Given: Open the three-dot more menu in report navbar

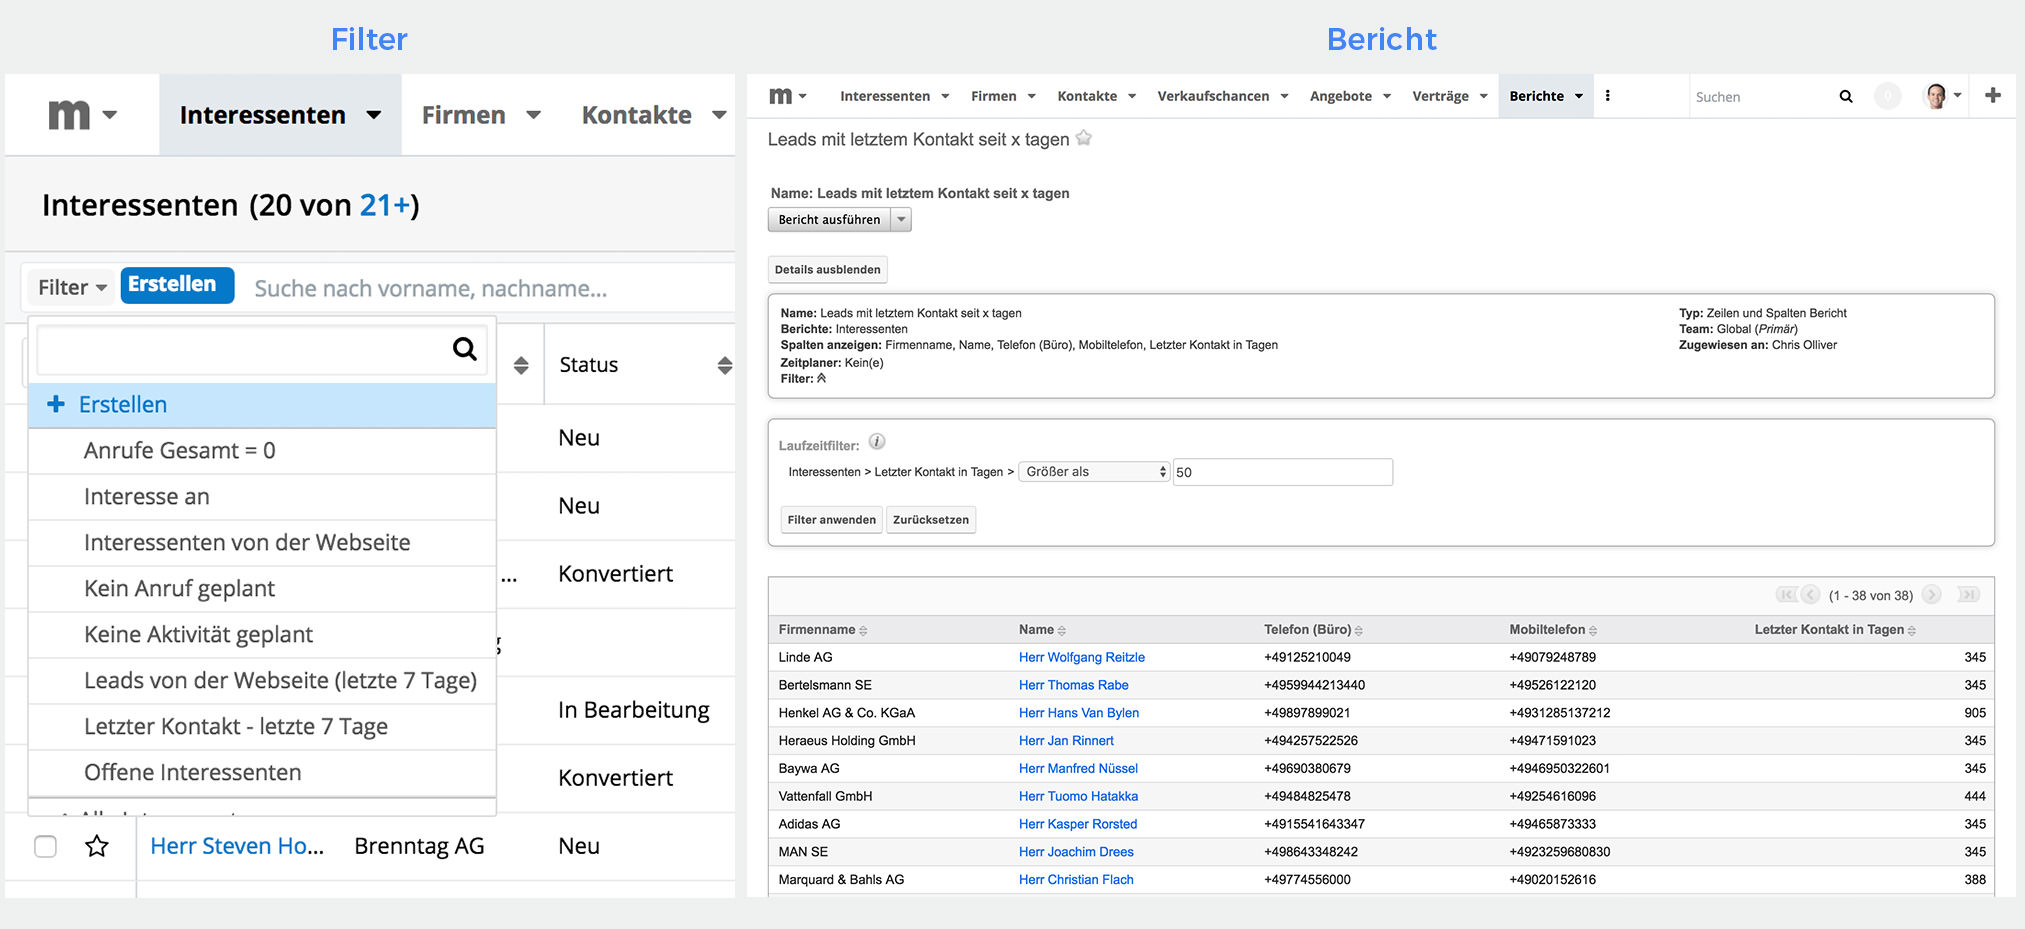Looking at the screenshot, I should click(1608, 96).
